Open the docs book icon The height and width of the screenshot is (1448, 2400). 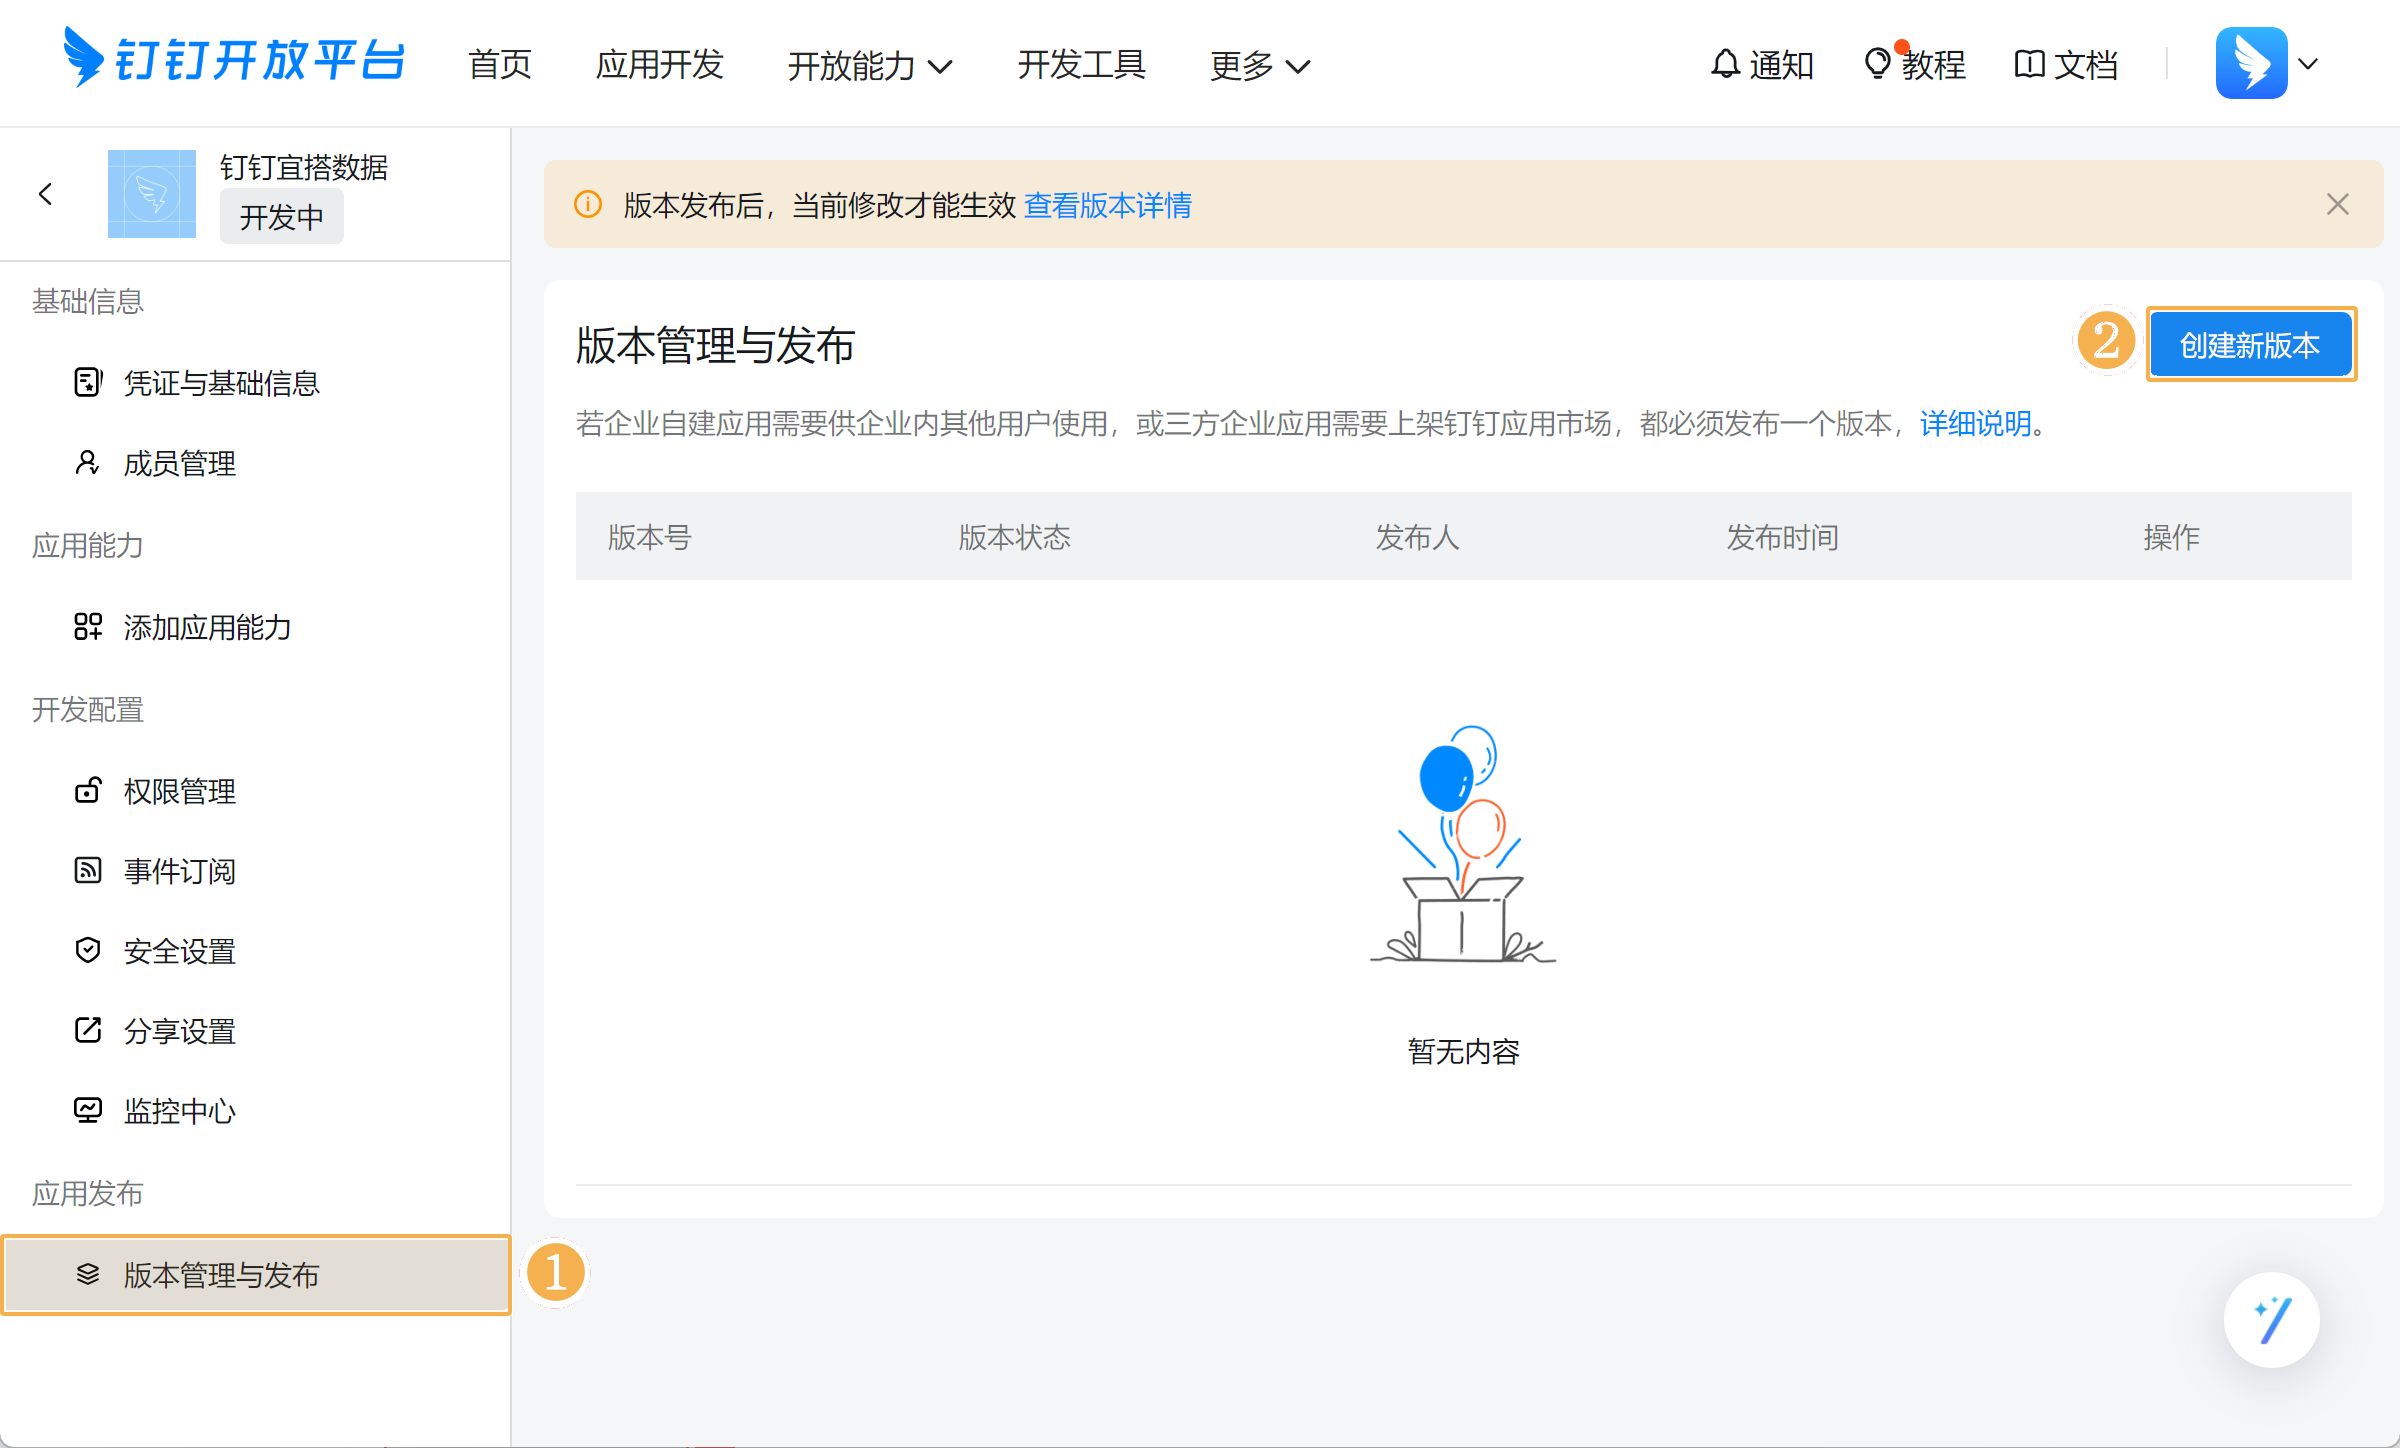tap(2029, 64)
